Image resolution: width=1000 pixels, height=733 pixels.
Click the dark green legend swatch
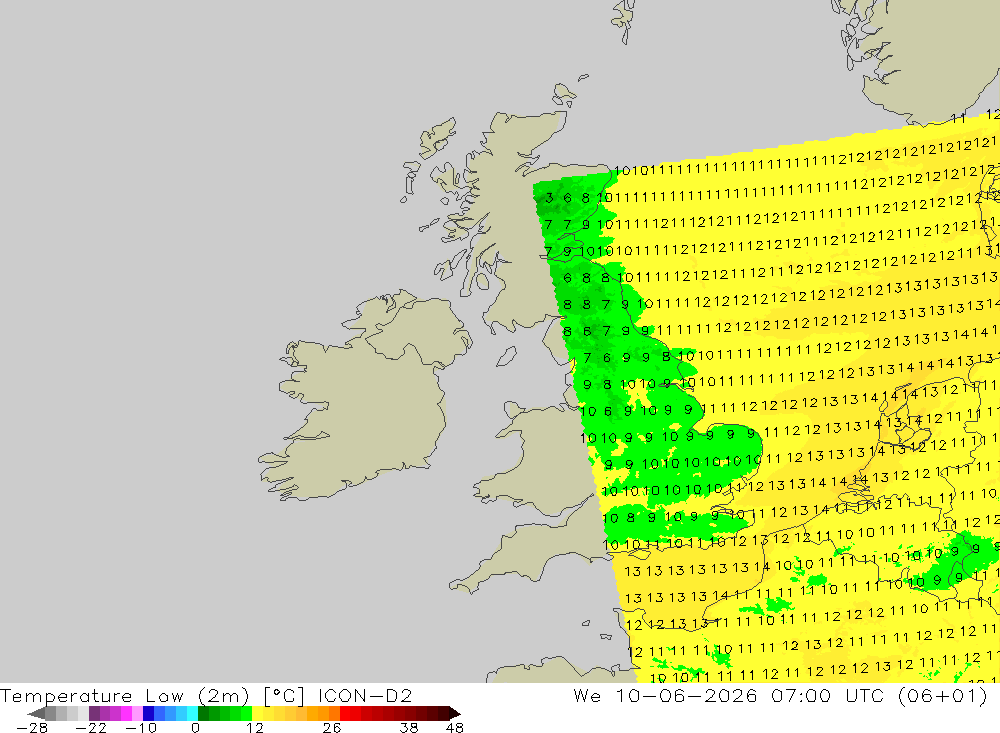pyautogui.click(x=203, y=713)
